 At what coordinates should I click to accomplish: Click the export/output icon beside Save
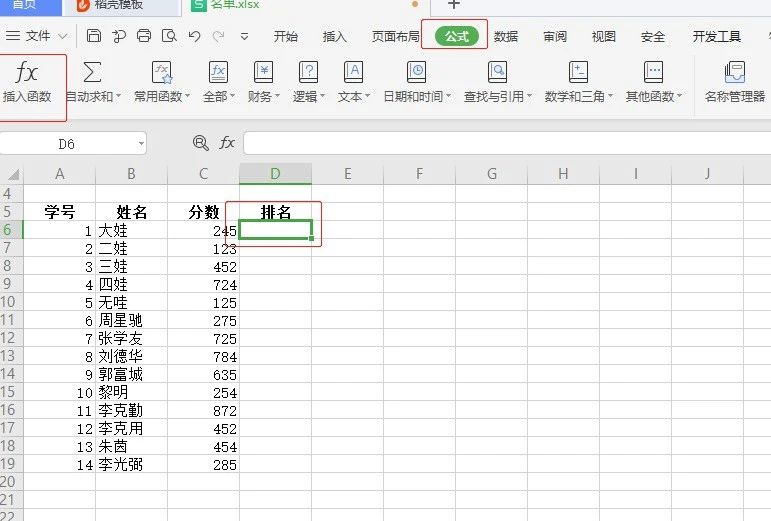coord(119,36)
